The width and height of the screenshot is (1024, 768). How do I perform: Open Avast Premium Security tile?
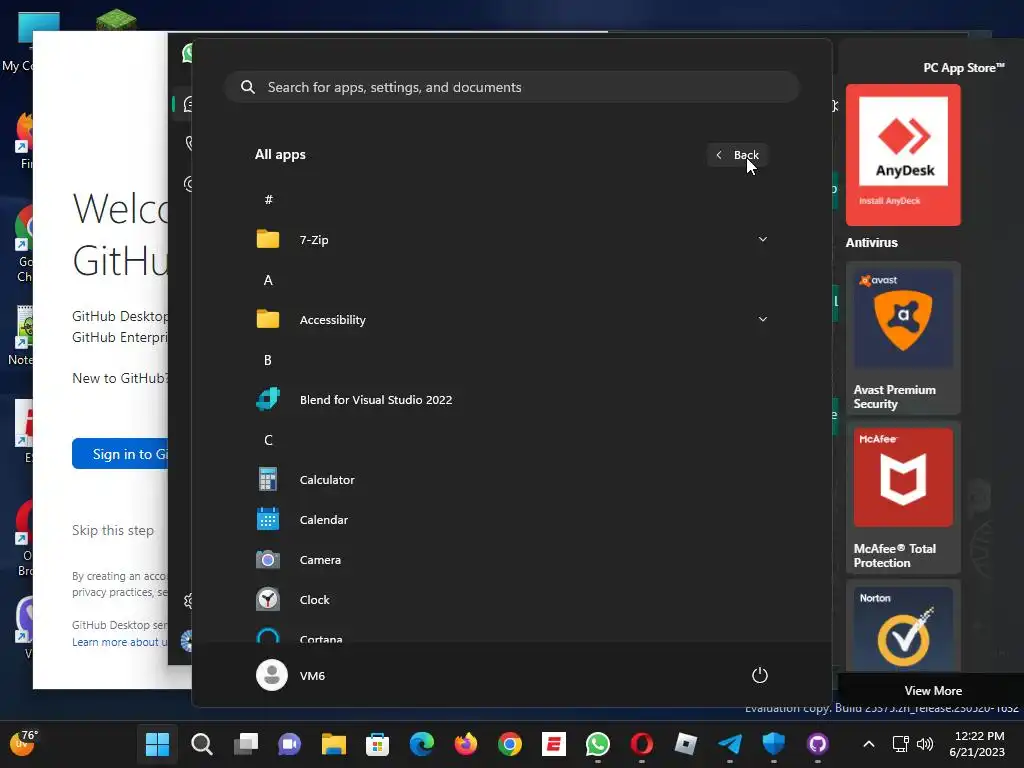coord(903,338)
